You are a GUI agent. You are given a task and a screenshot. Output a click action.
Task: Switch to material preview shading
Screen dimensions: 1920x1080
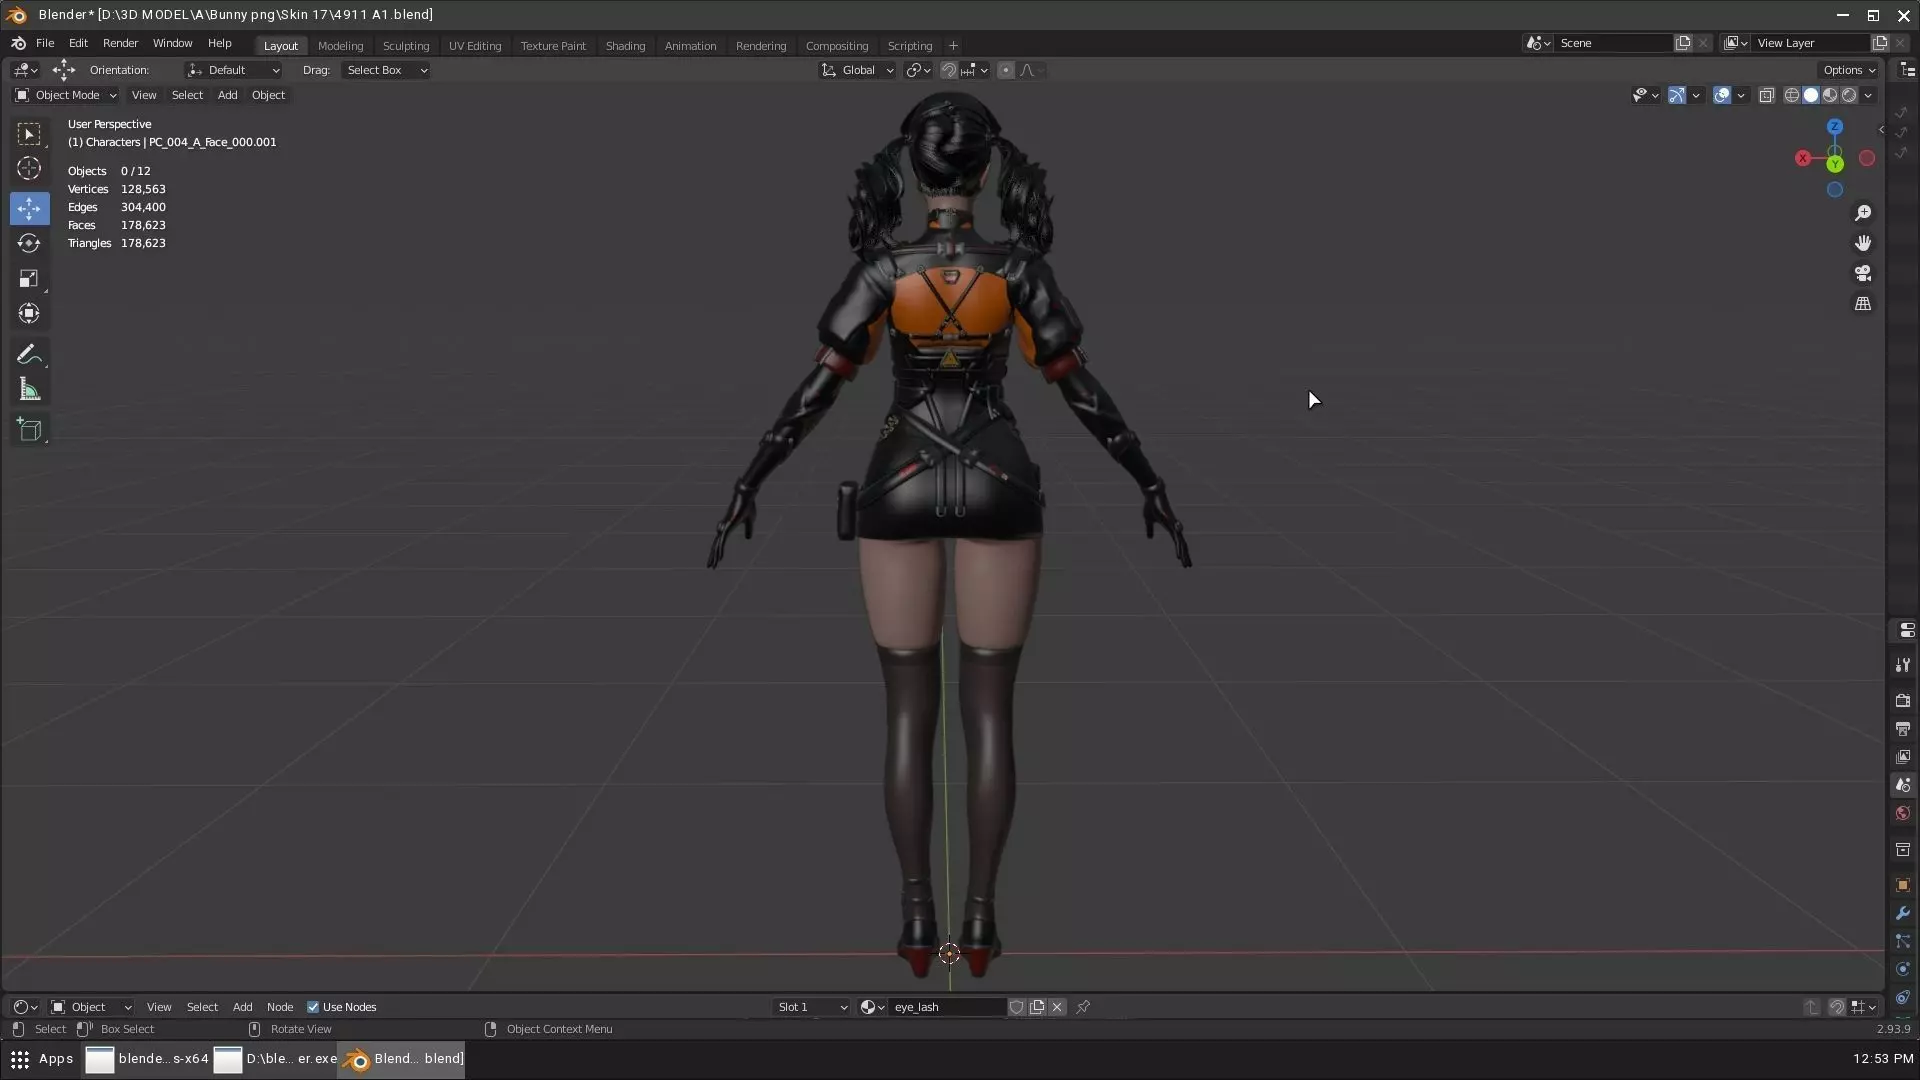[1830, 95]
